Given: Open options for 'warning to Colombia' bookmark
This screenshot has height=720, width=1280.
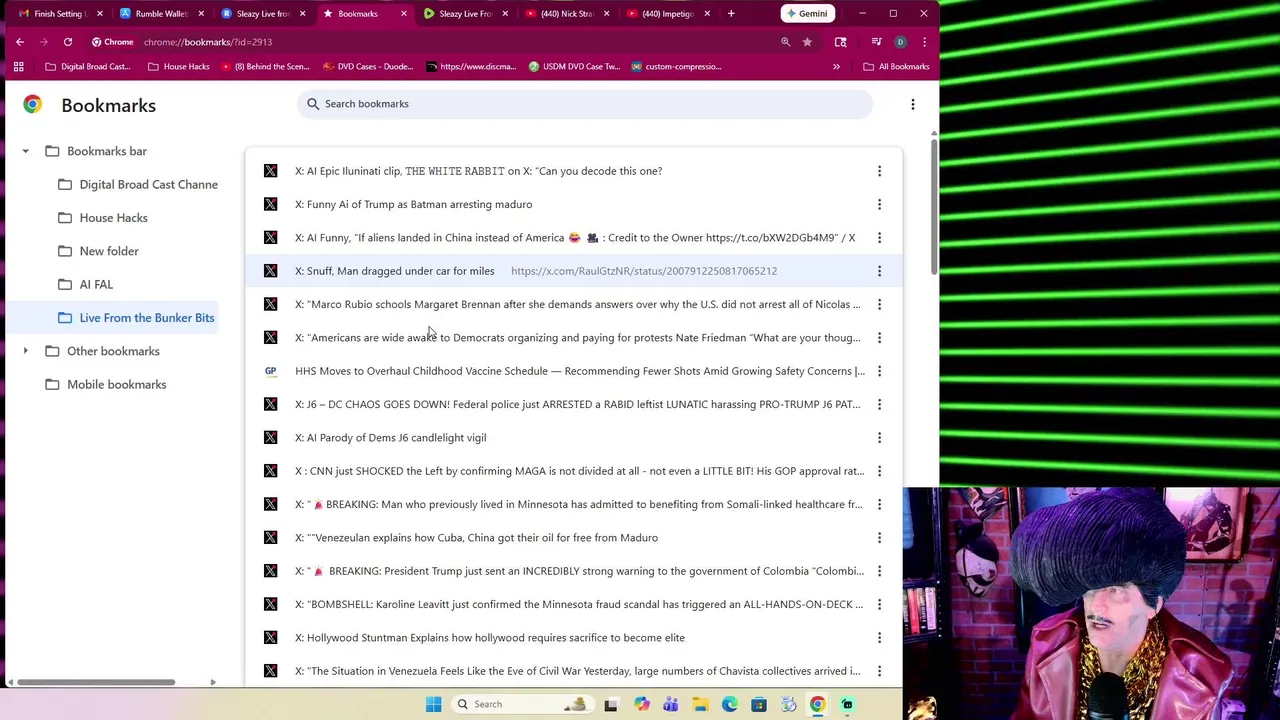Looking at the screenshot, I should [879, 571].
